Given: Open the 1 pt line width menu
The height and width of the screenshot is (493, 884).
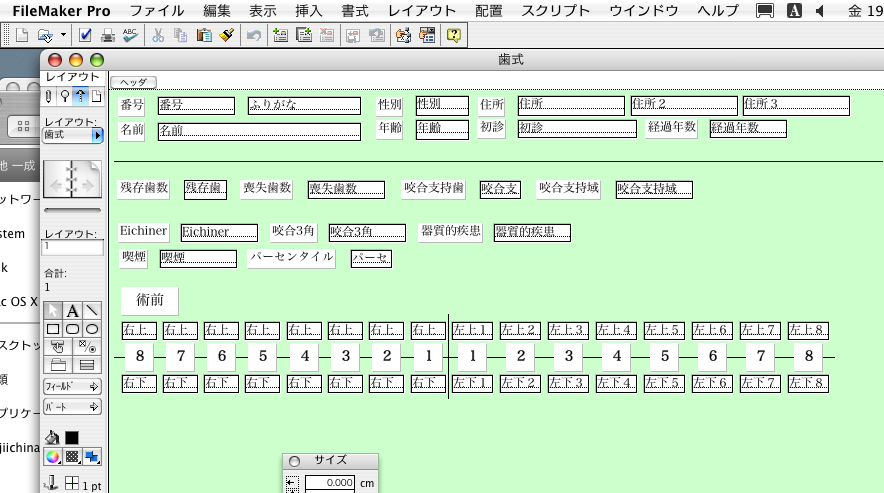Looking at the screenshot, I should [x=91, y=486].
